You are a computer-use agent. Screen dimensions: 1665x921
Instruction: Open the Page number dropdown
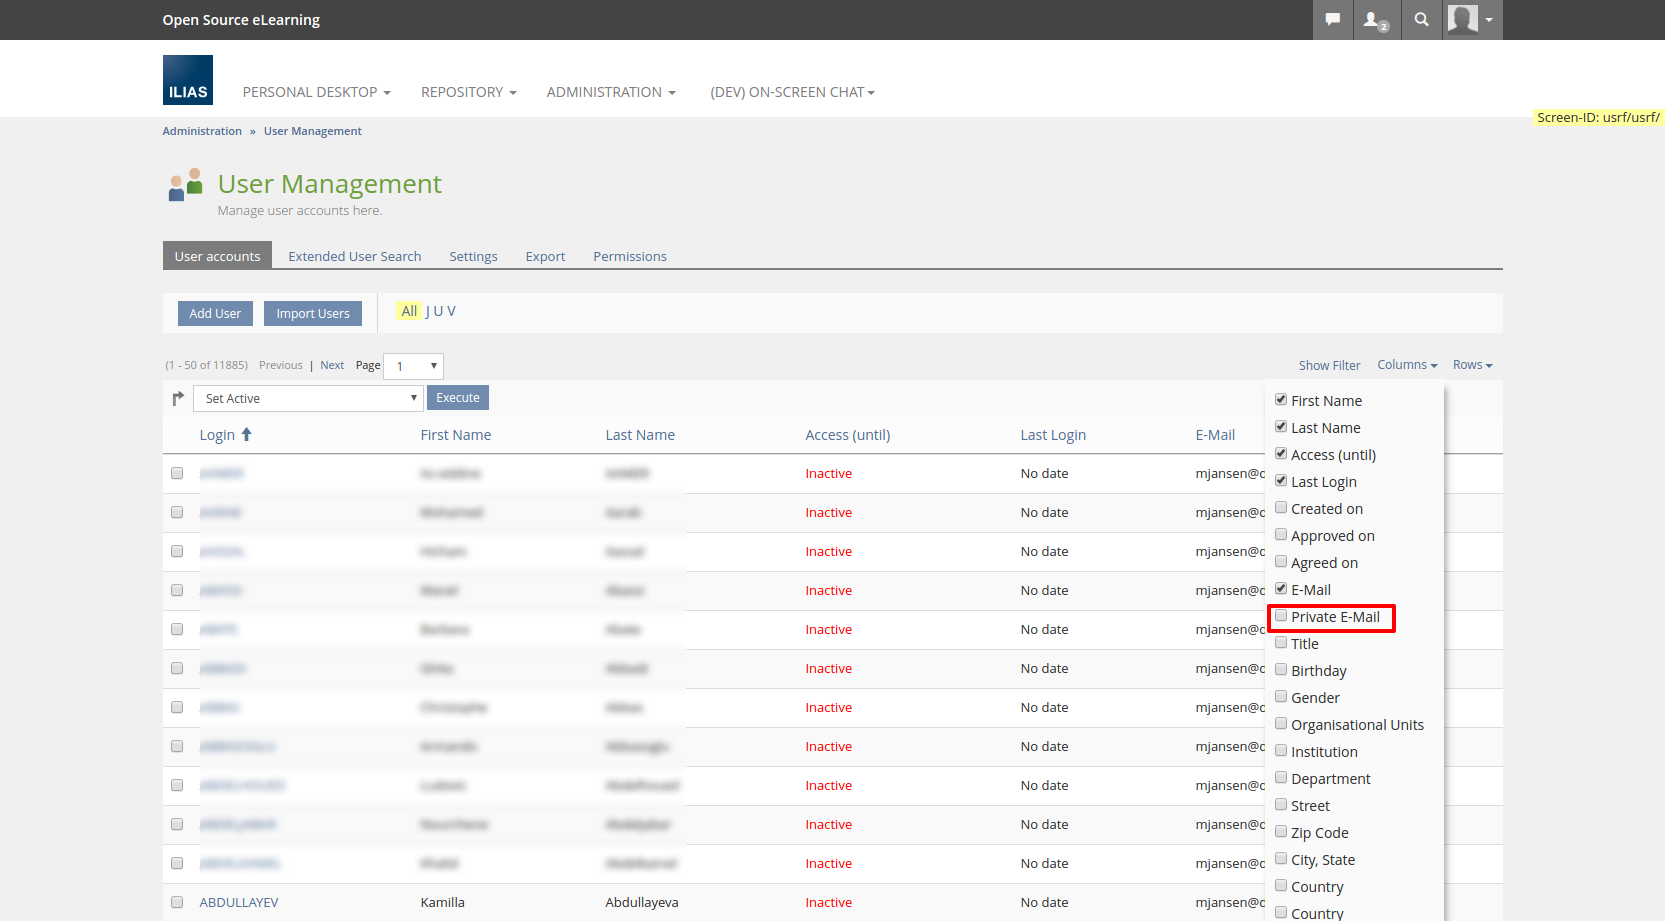(413, 366)
